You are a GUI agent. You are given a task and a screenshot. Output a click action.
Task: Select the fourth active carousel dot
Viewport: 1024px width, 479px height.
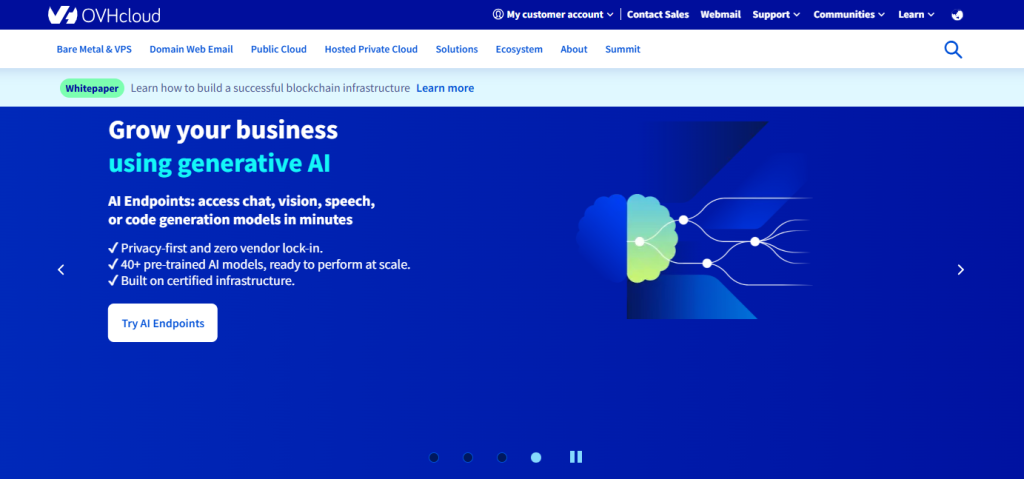click(536, 457)
